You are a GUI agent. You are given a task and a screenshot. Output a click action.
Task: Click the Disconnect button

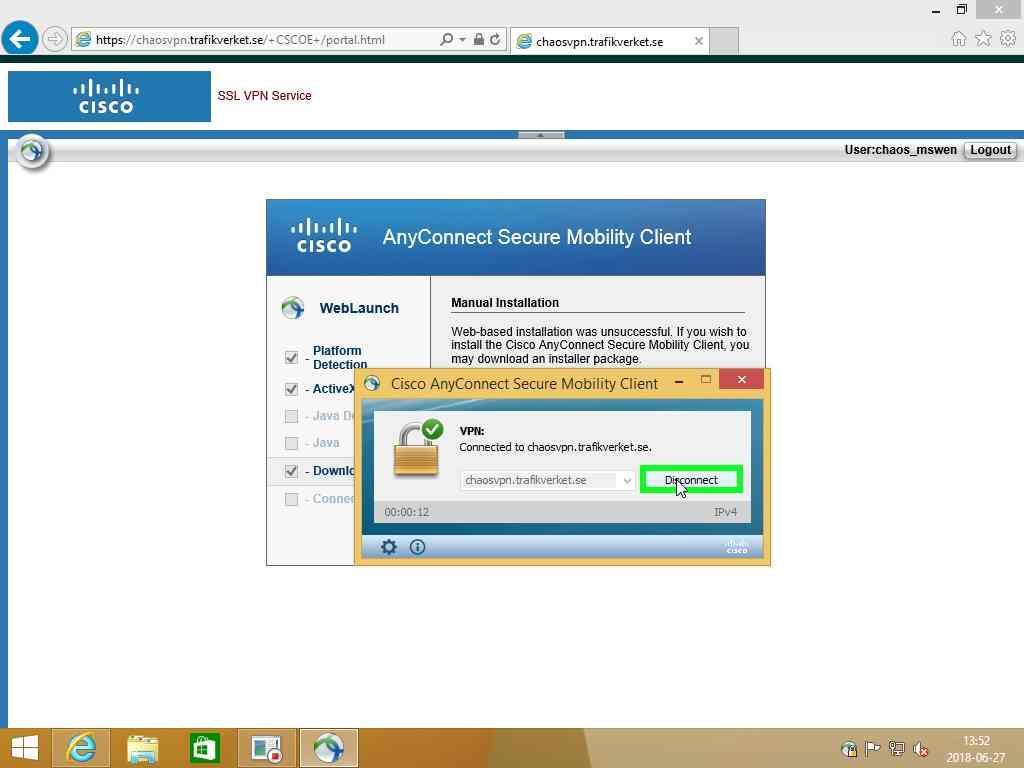(x=691, y=480)
